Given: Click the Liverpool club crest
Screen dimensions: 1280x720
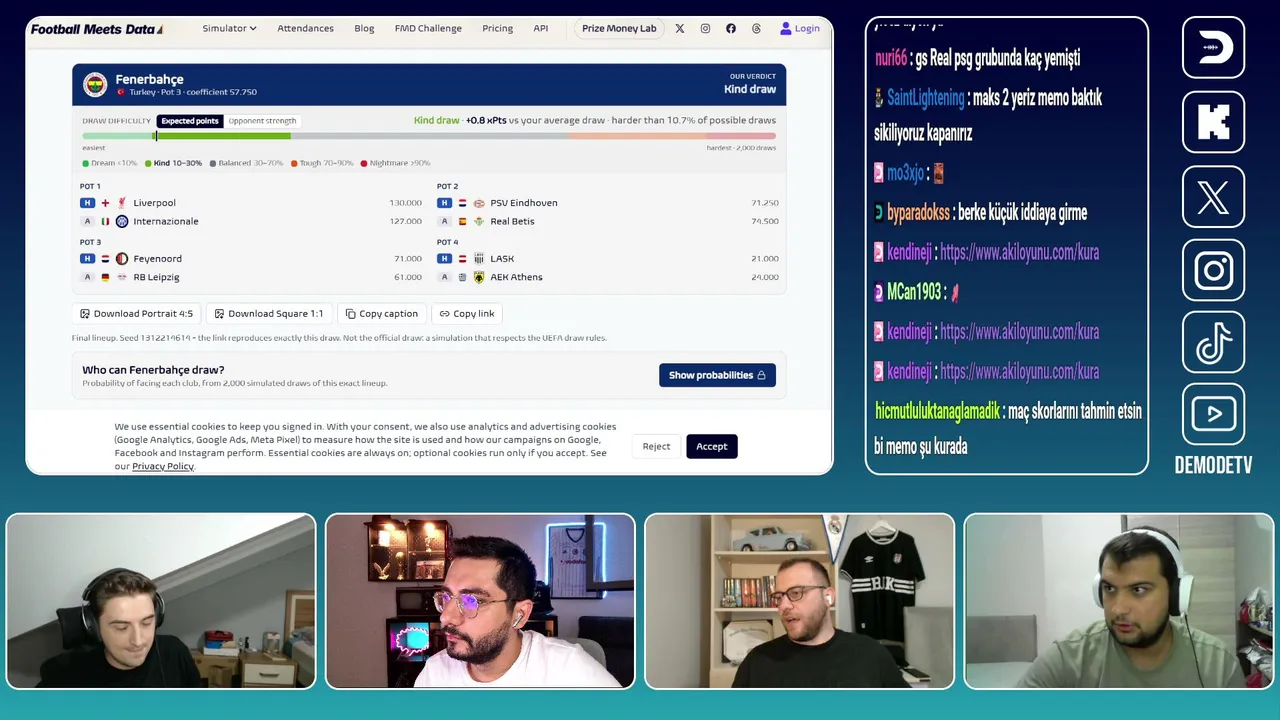Looking at the screenshot, I should click(x=122, y=203).
